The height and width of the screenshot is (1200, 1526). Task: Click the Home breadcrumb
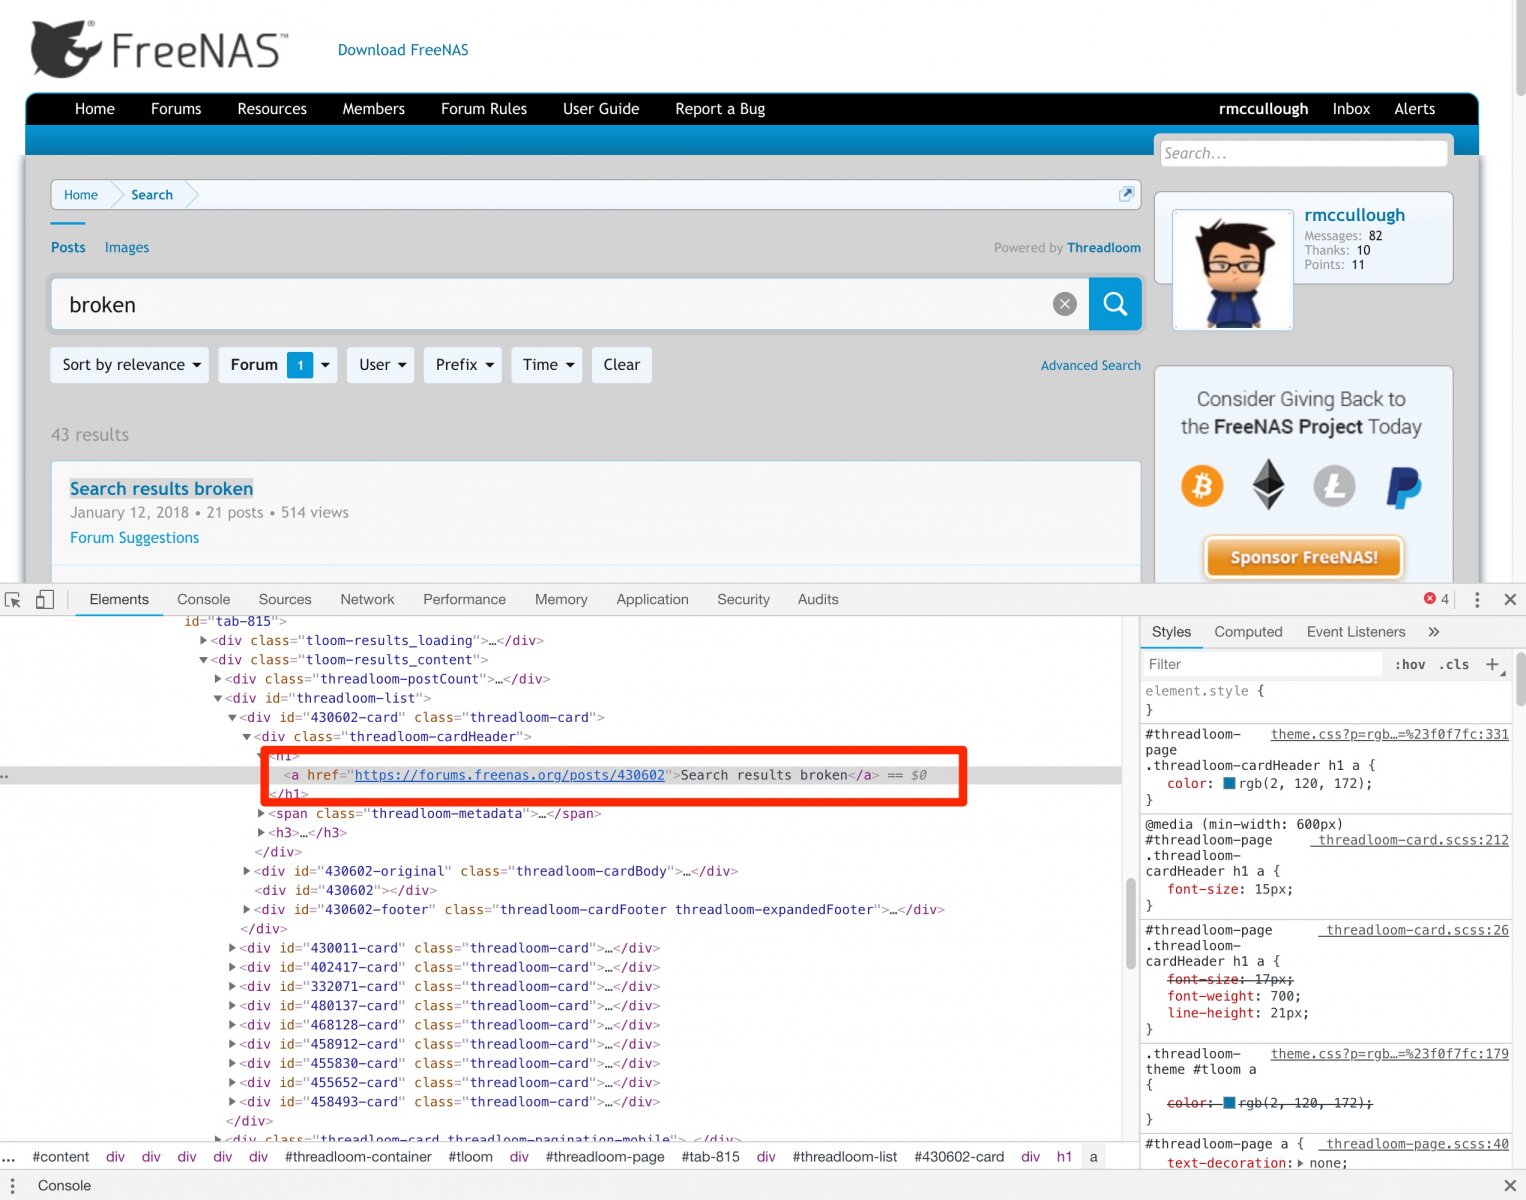(81, 195)
